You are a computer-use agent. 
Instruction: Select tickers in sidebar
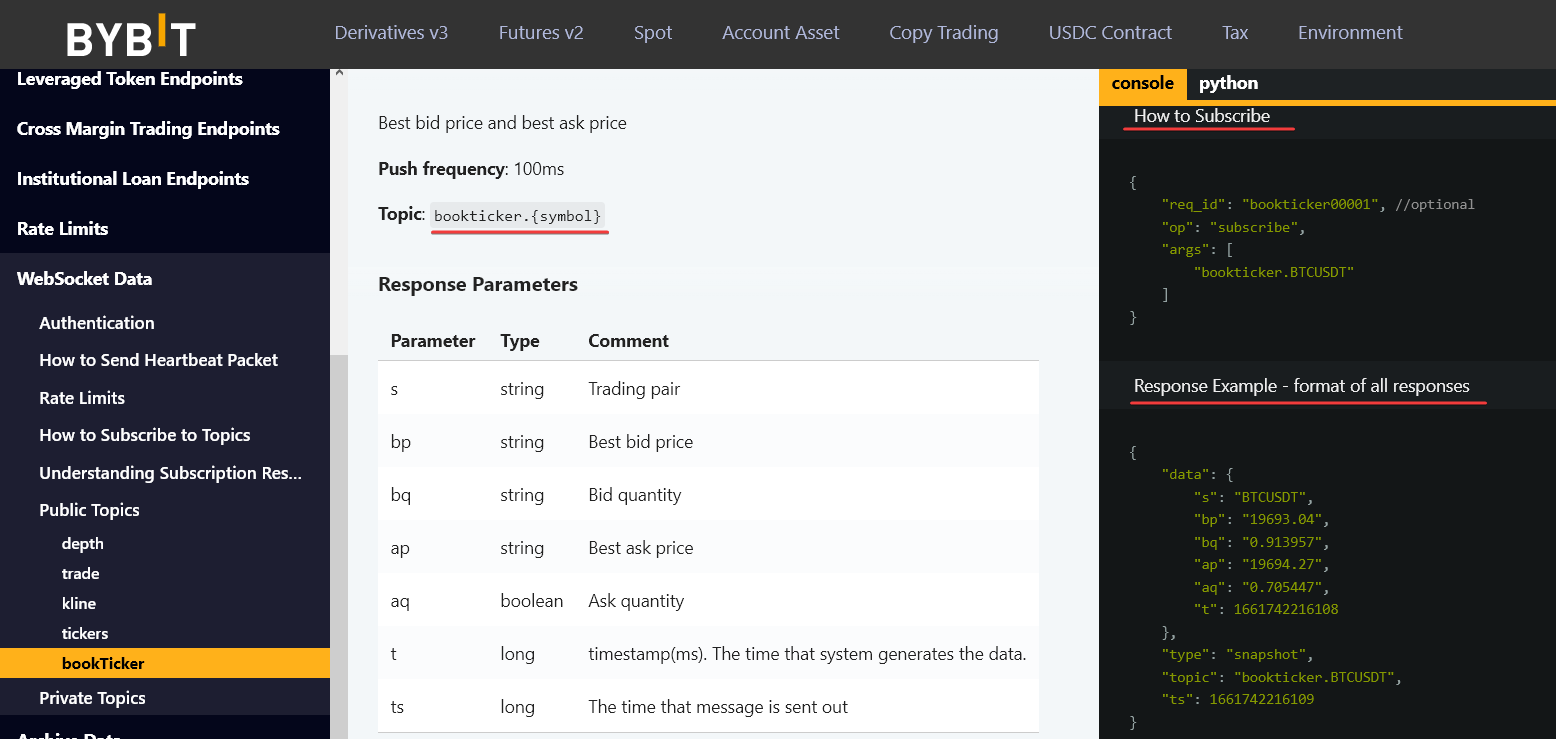[85, 634]
